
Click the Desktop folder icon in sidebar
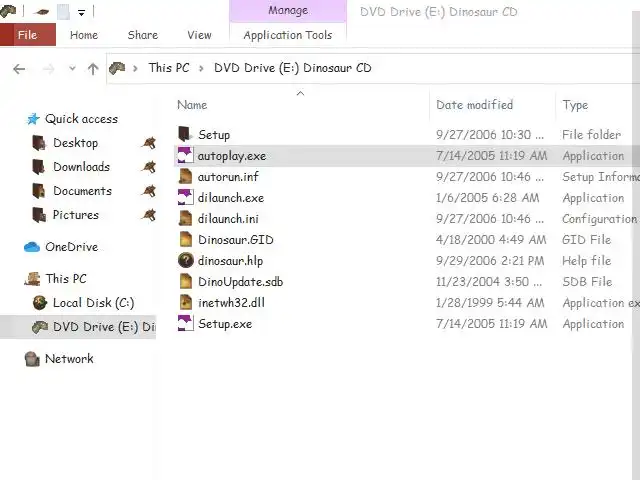[x=39, y=143]
